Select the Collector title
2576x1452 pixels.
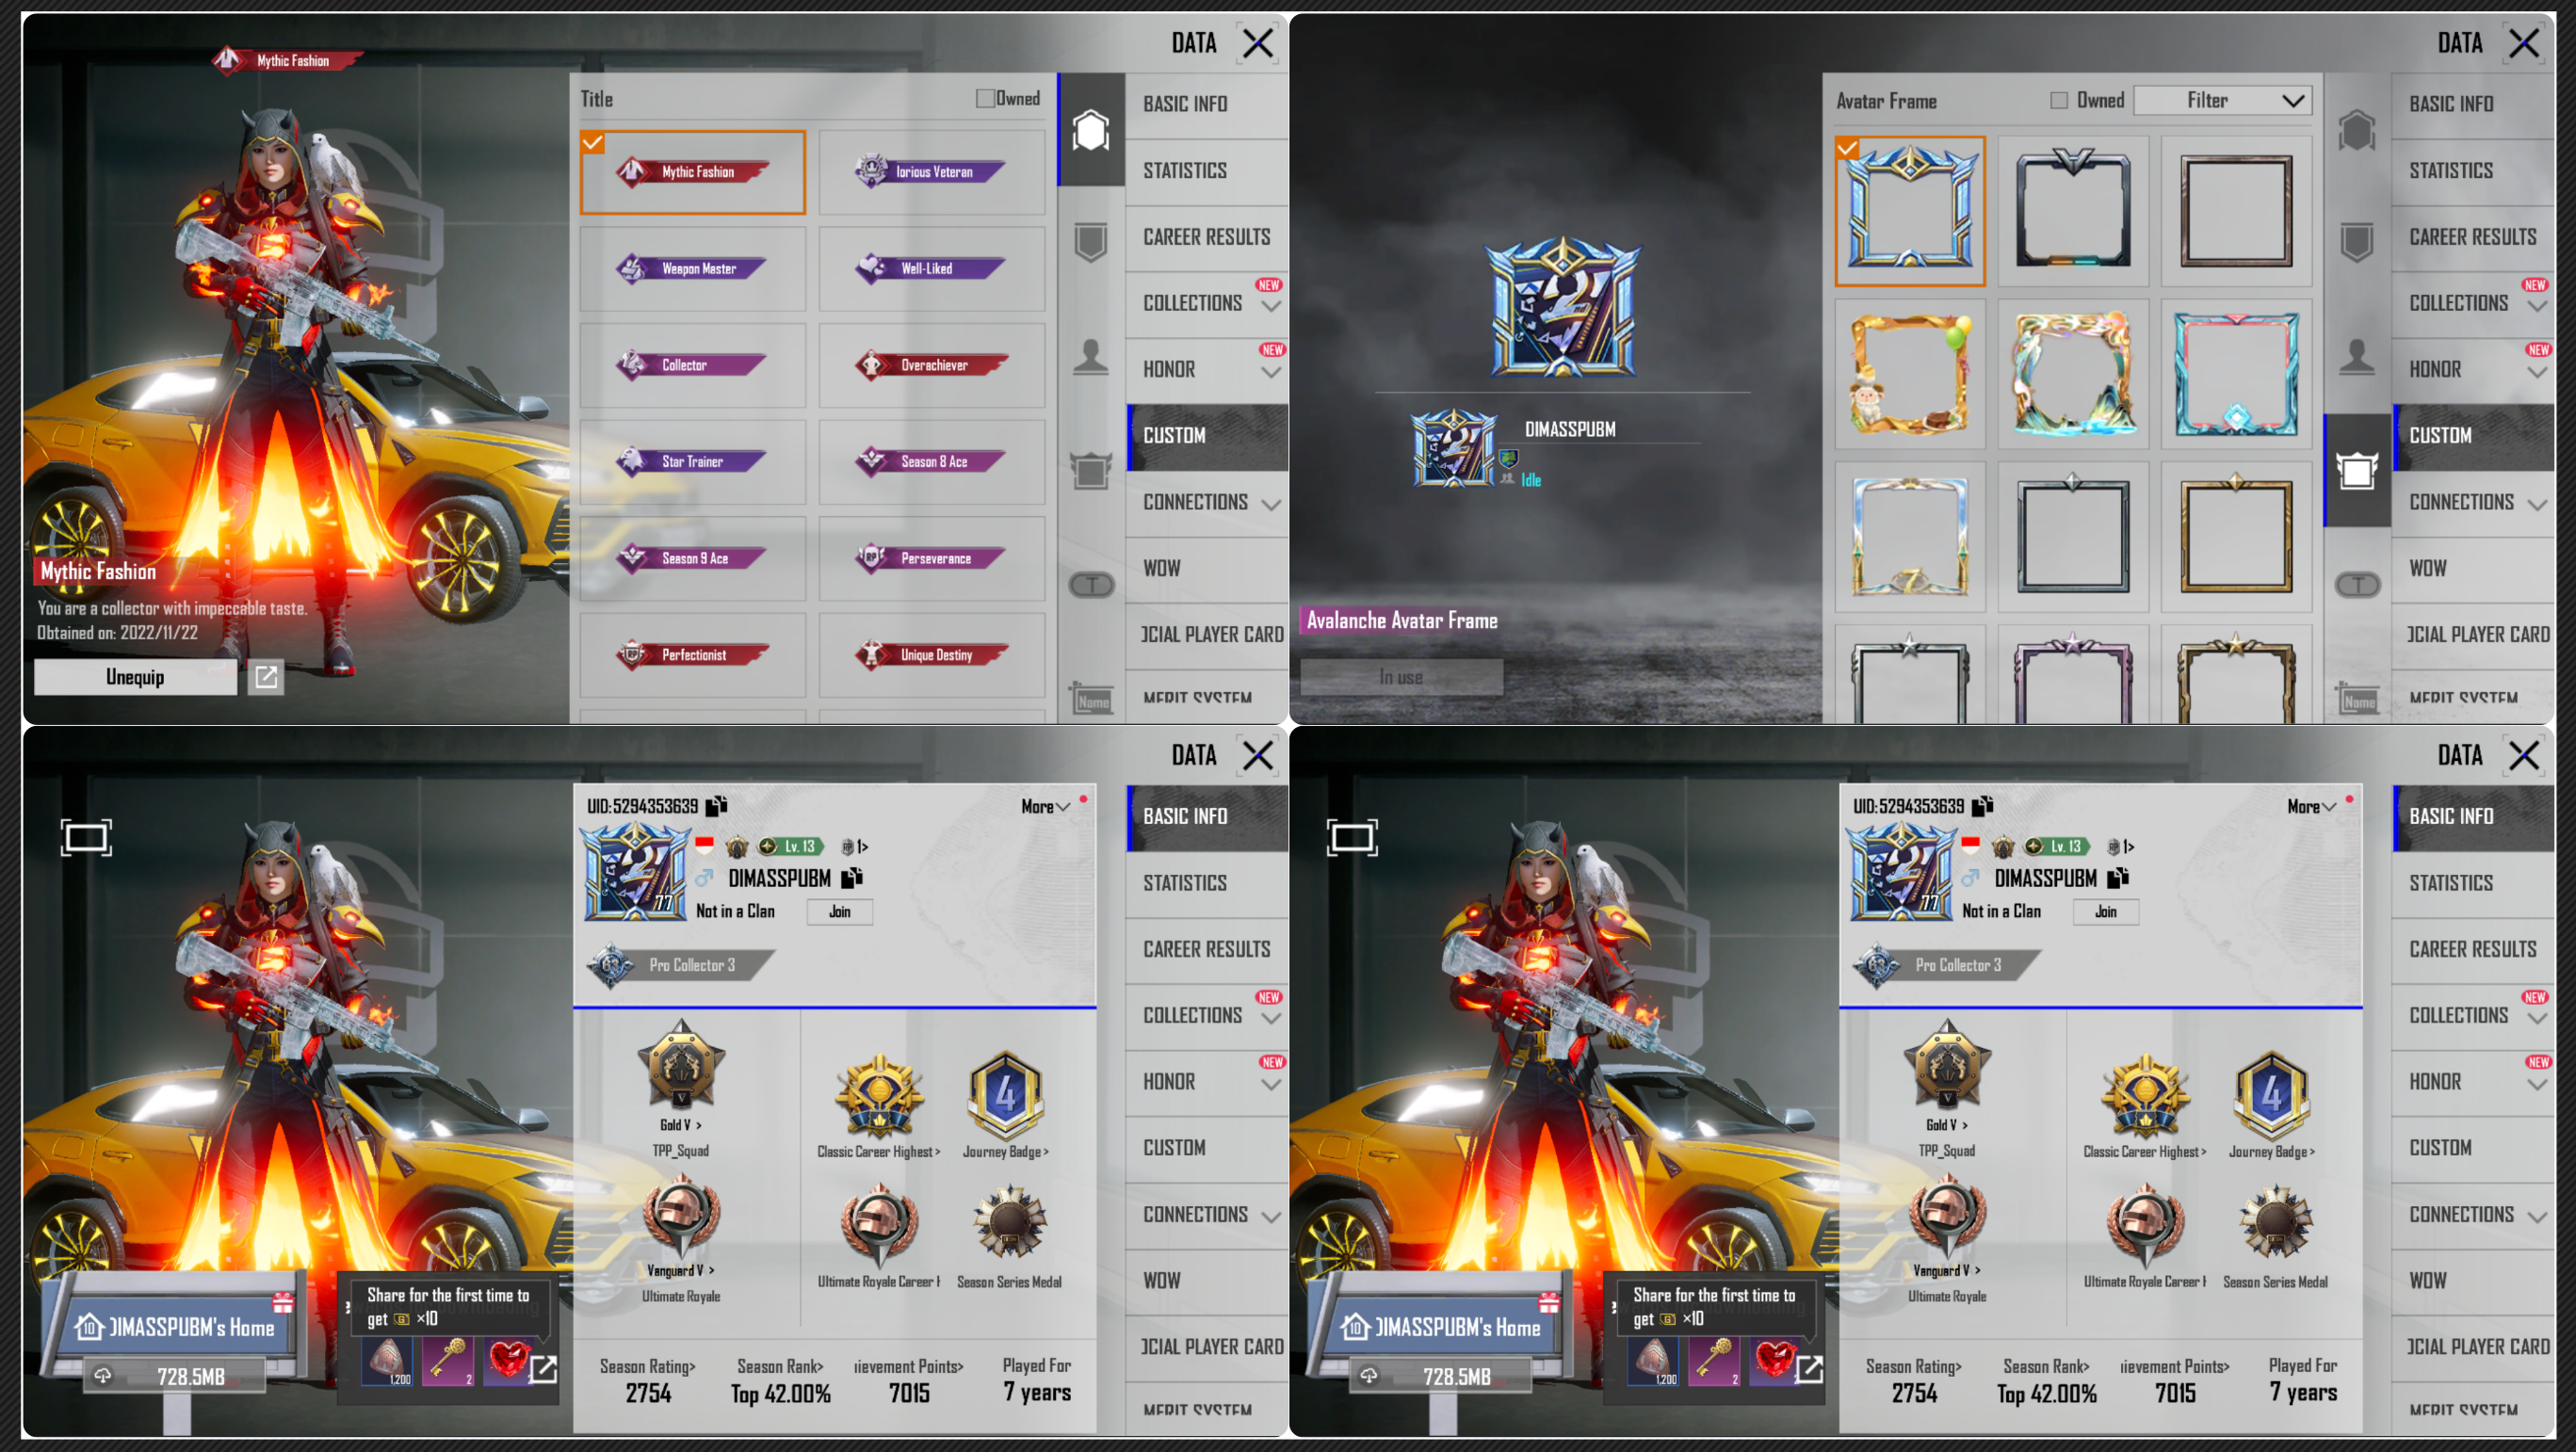pos(692,365)
